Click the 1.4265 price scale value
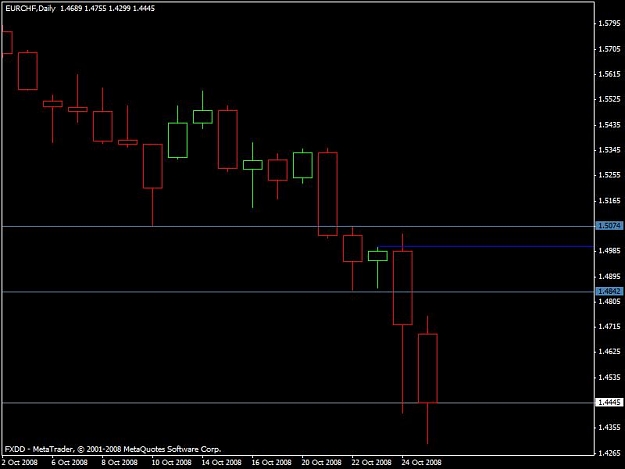 [x=609, y=453]
